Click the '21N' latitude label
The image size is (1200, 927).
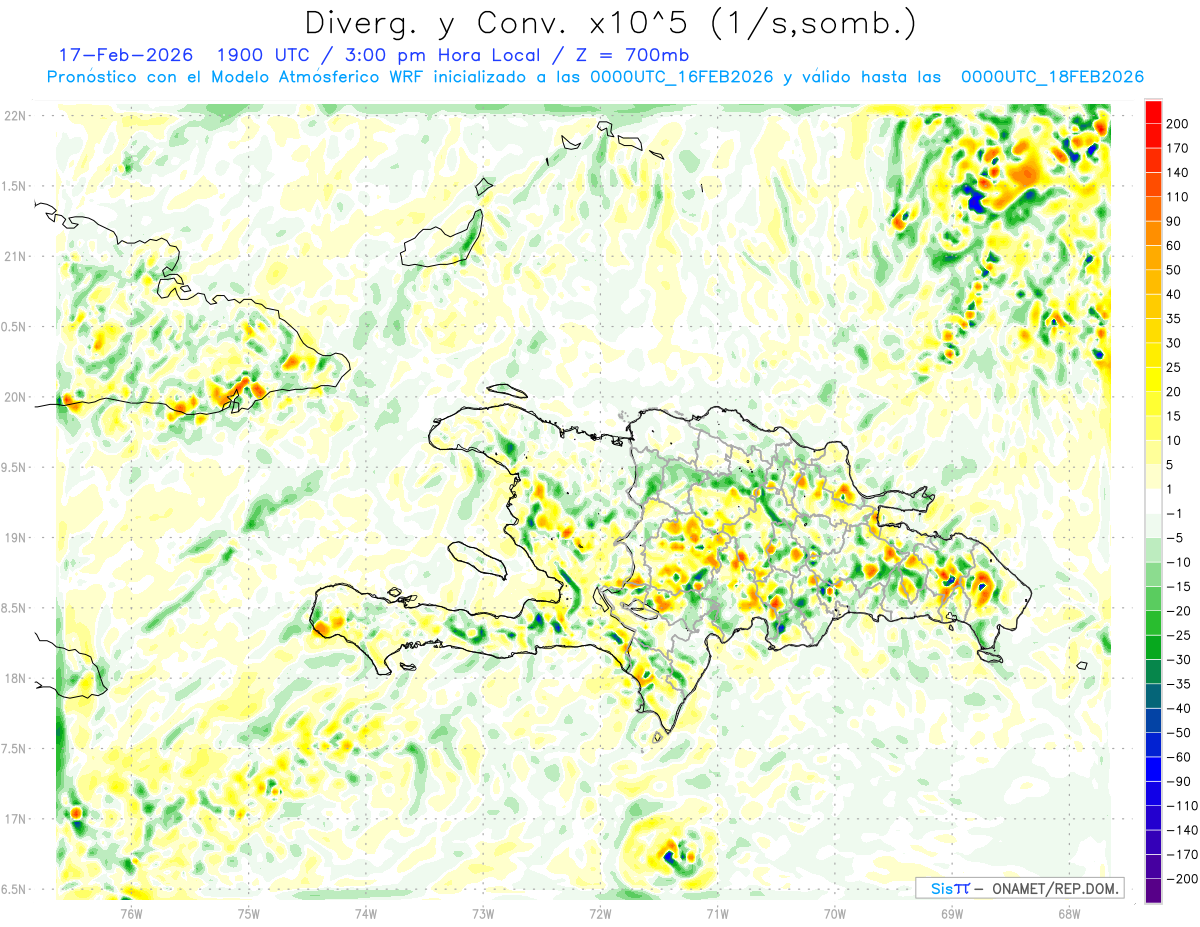[x=15, y=256]
